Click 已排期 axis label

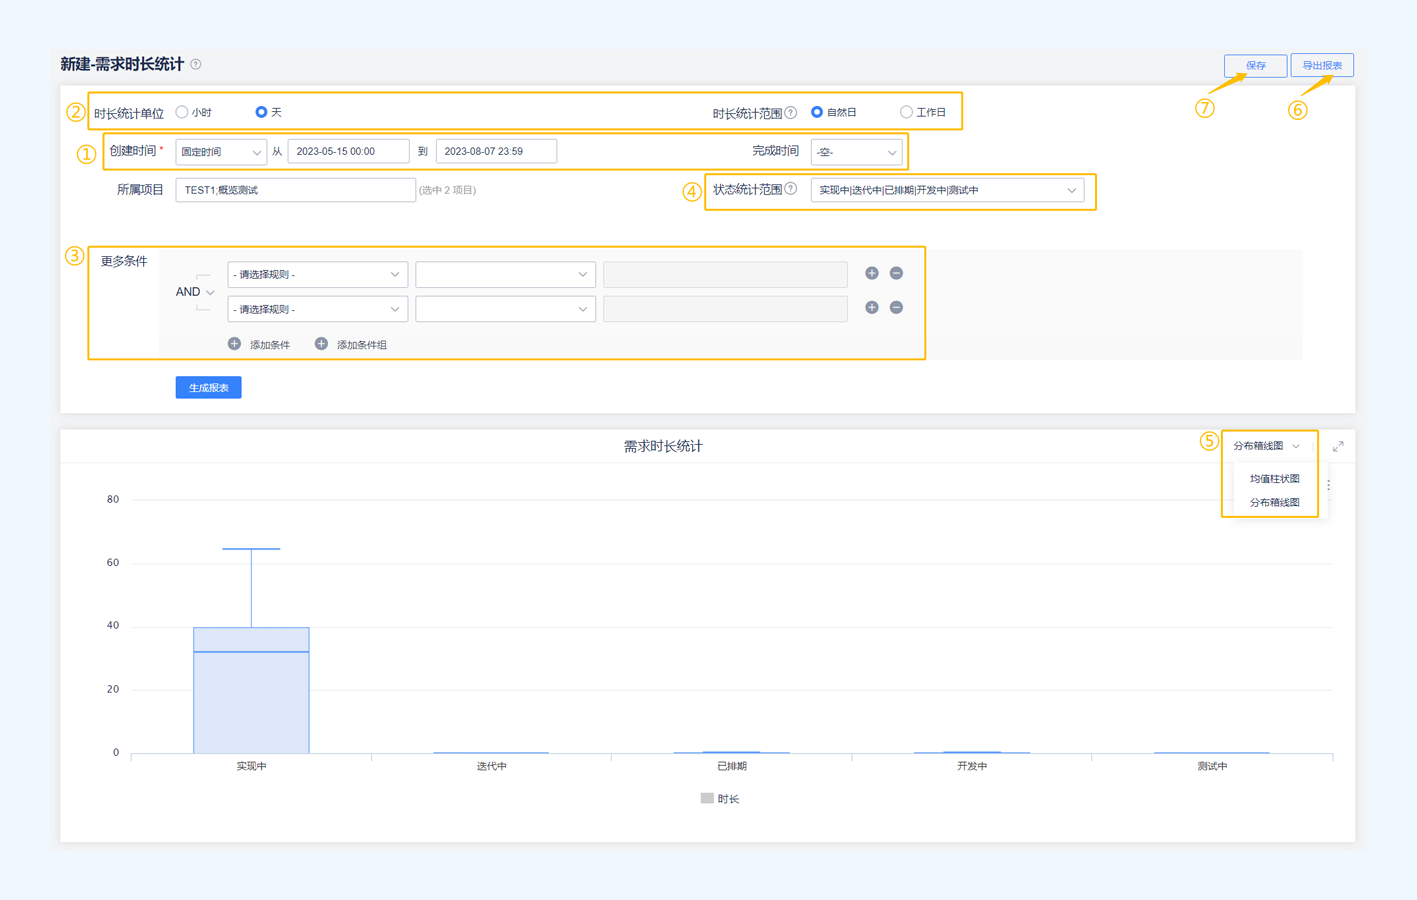tap(731, 766)
